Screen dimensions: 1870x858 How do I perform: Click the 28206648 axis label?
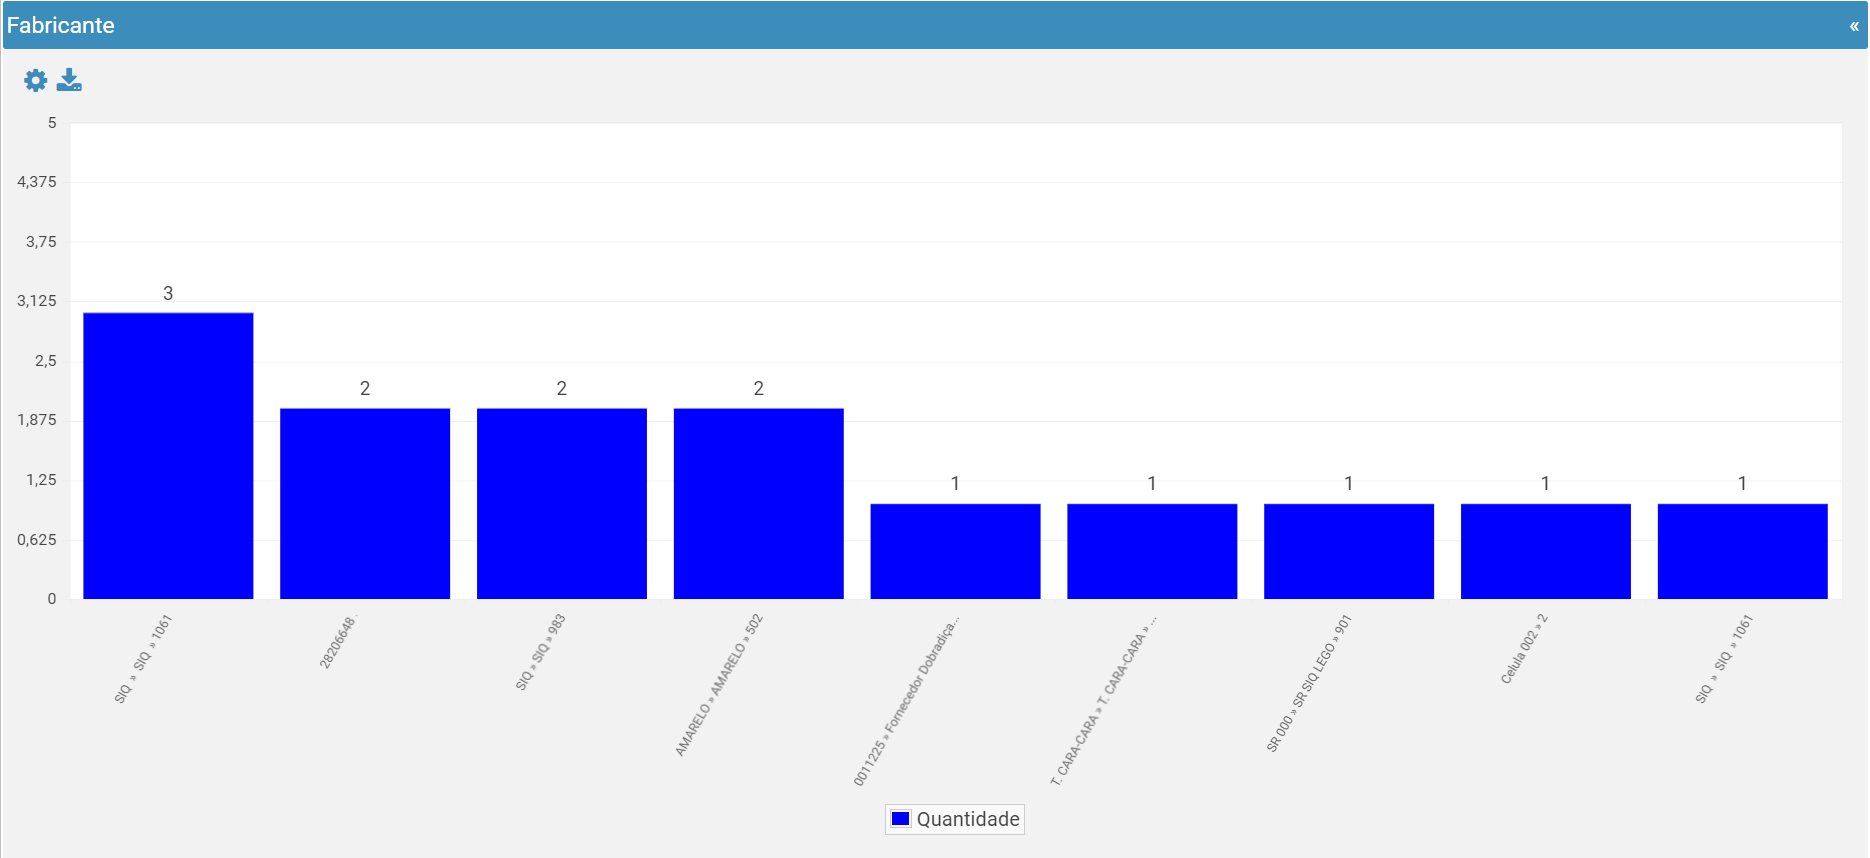(338, 642)
